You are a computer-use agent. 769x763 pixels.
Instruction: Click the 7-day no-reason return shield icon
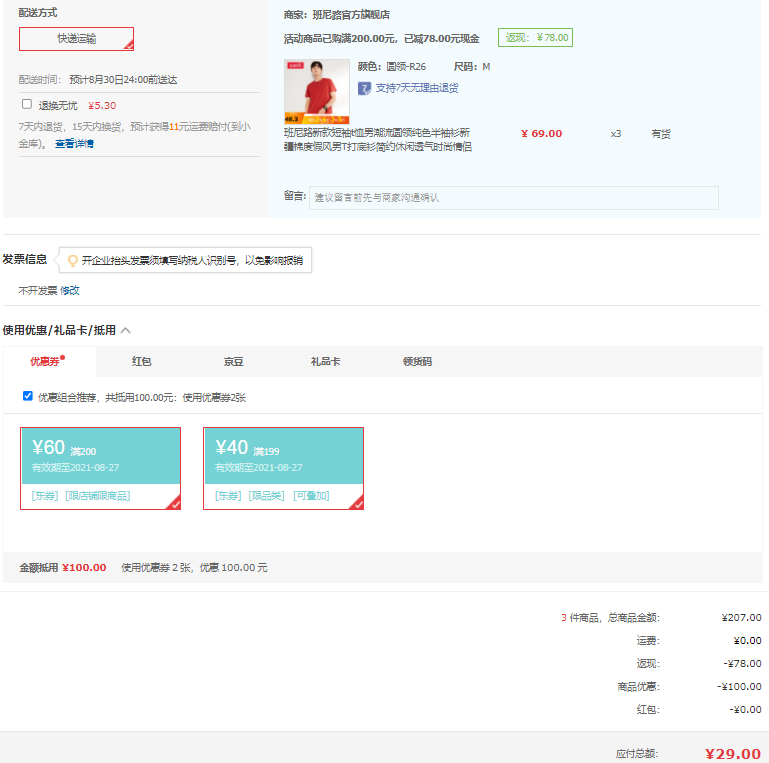click(364, 88)
